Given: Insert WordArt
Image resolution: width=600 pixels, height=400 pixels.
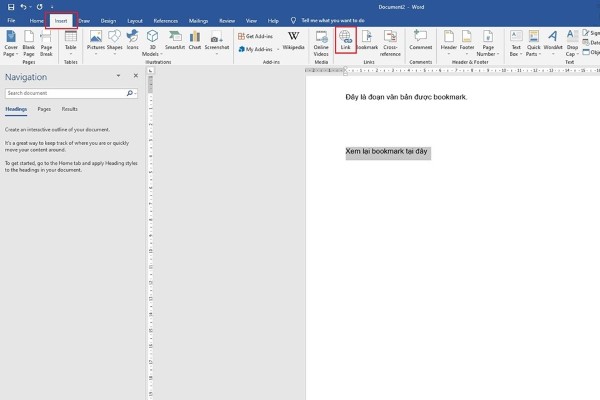Looking at the screenshot, I should 553,42.
